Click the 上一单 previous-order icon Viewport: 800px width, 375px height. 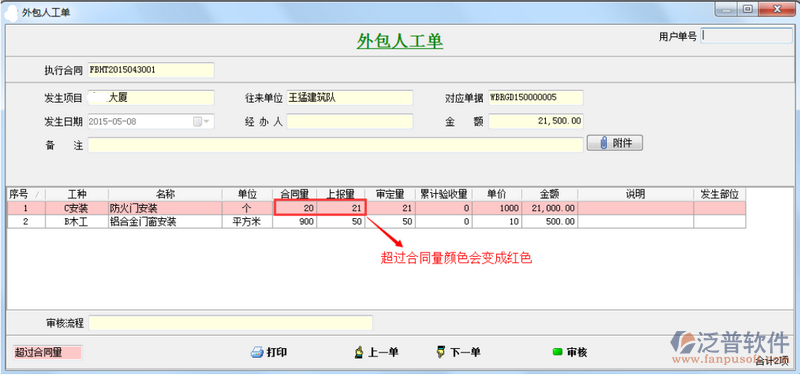(359, 352)
